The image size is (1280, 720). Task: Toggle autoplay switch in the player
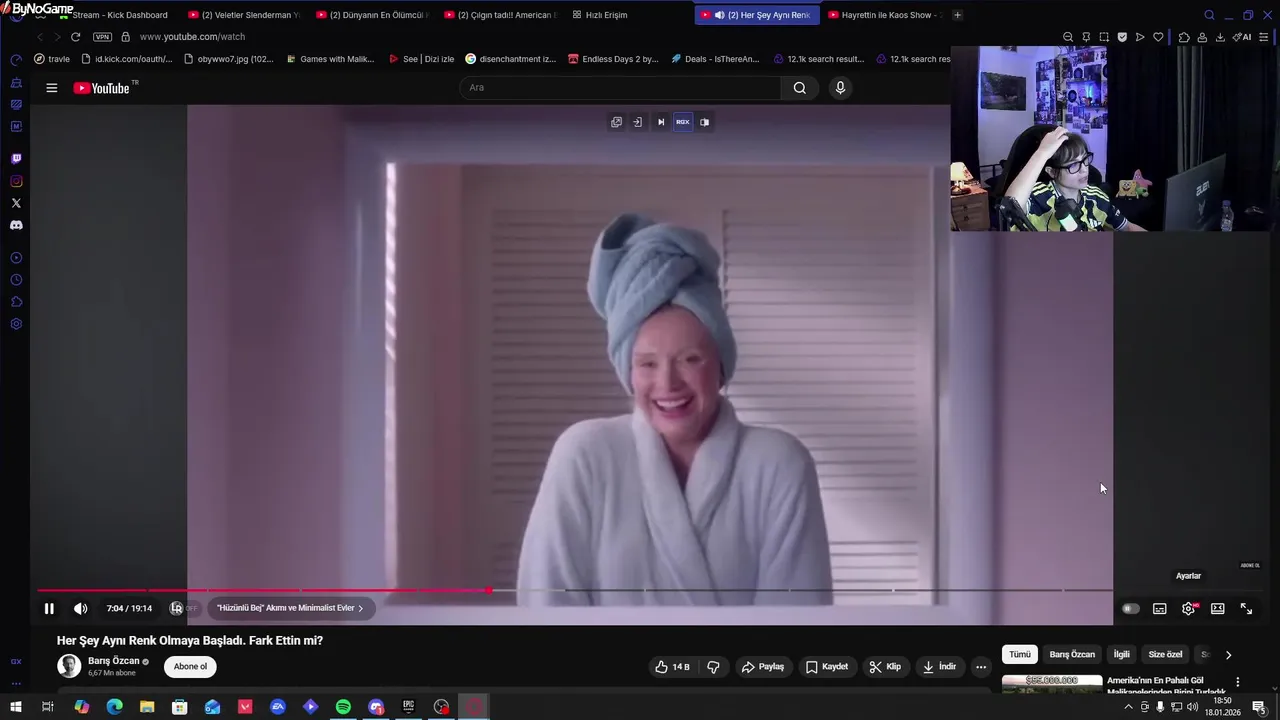[x=1130, y=608]
